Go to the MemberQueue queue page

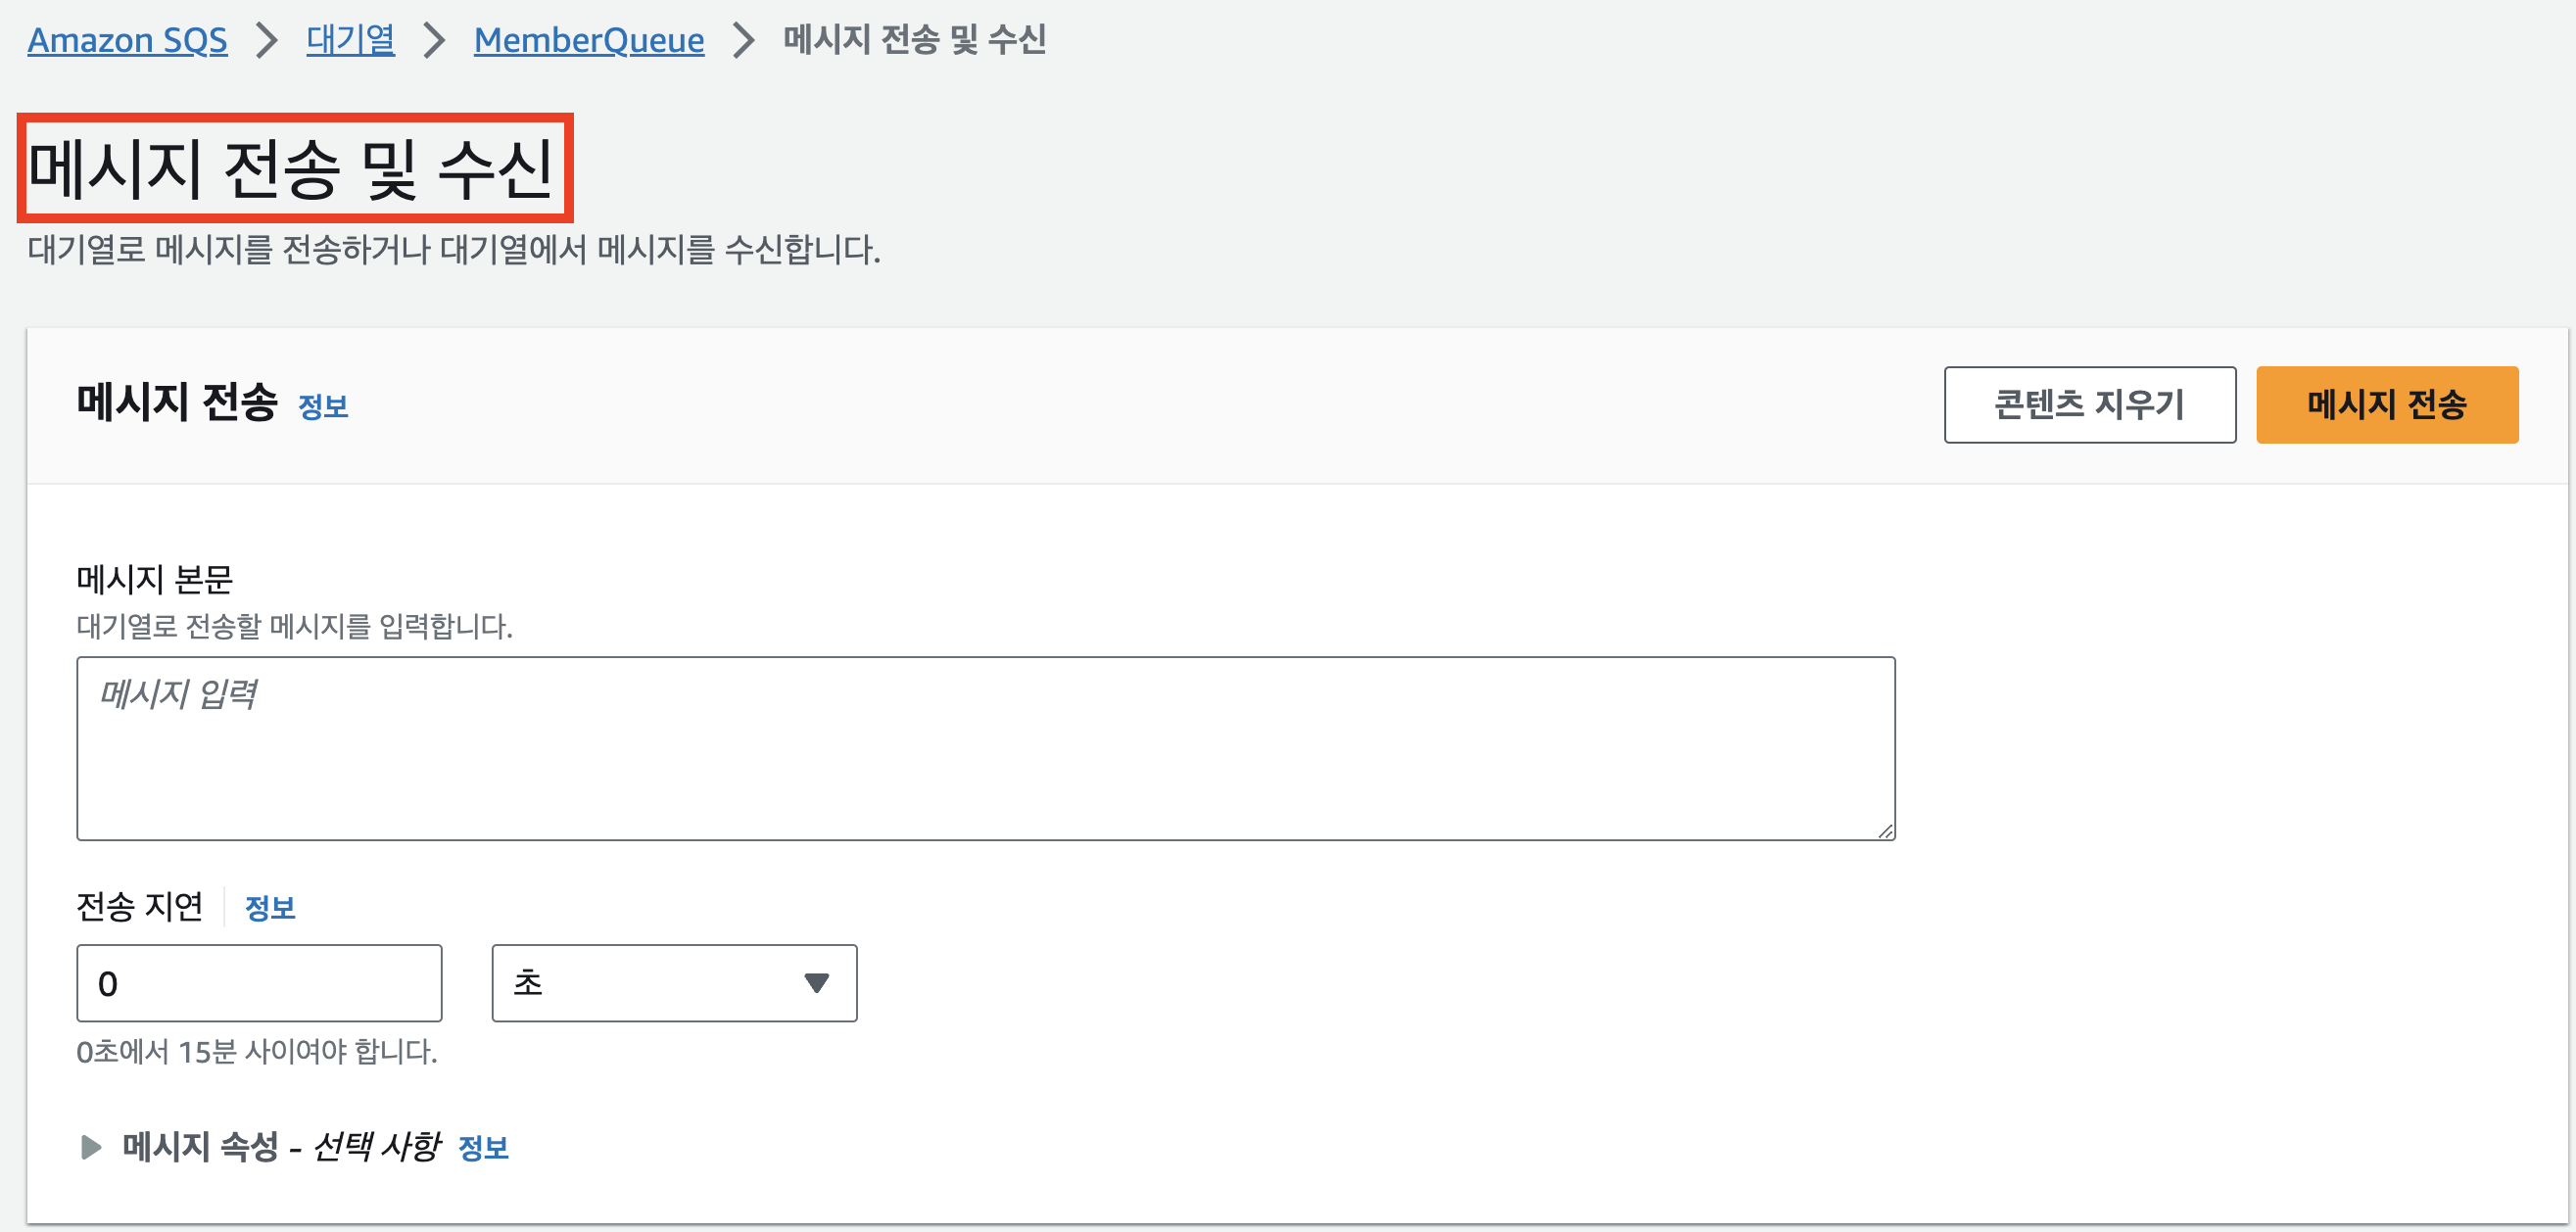pyautogui.click(x=588, y=40)
